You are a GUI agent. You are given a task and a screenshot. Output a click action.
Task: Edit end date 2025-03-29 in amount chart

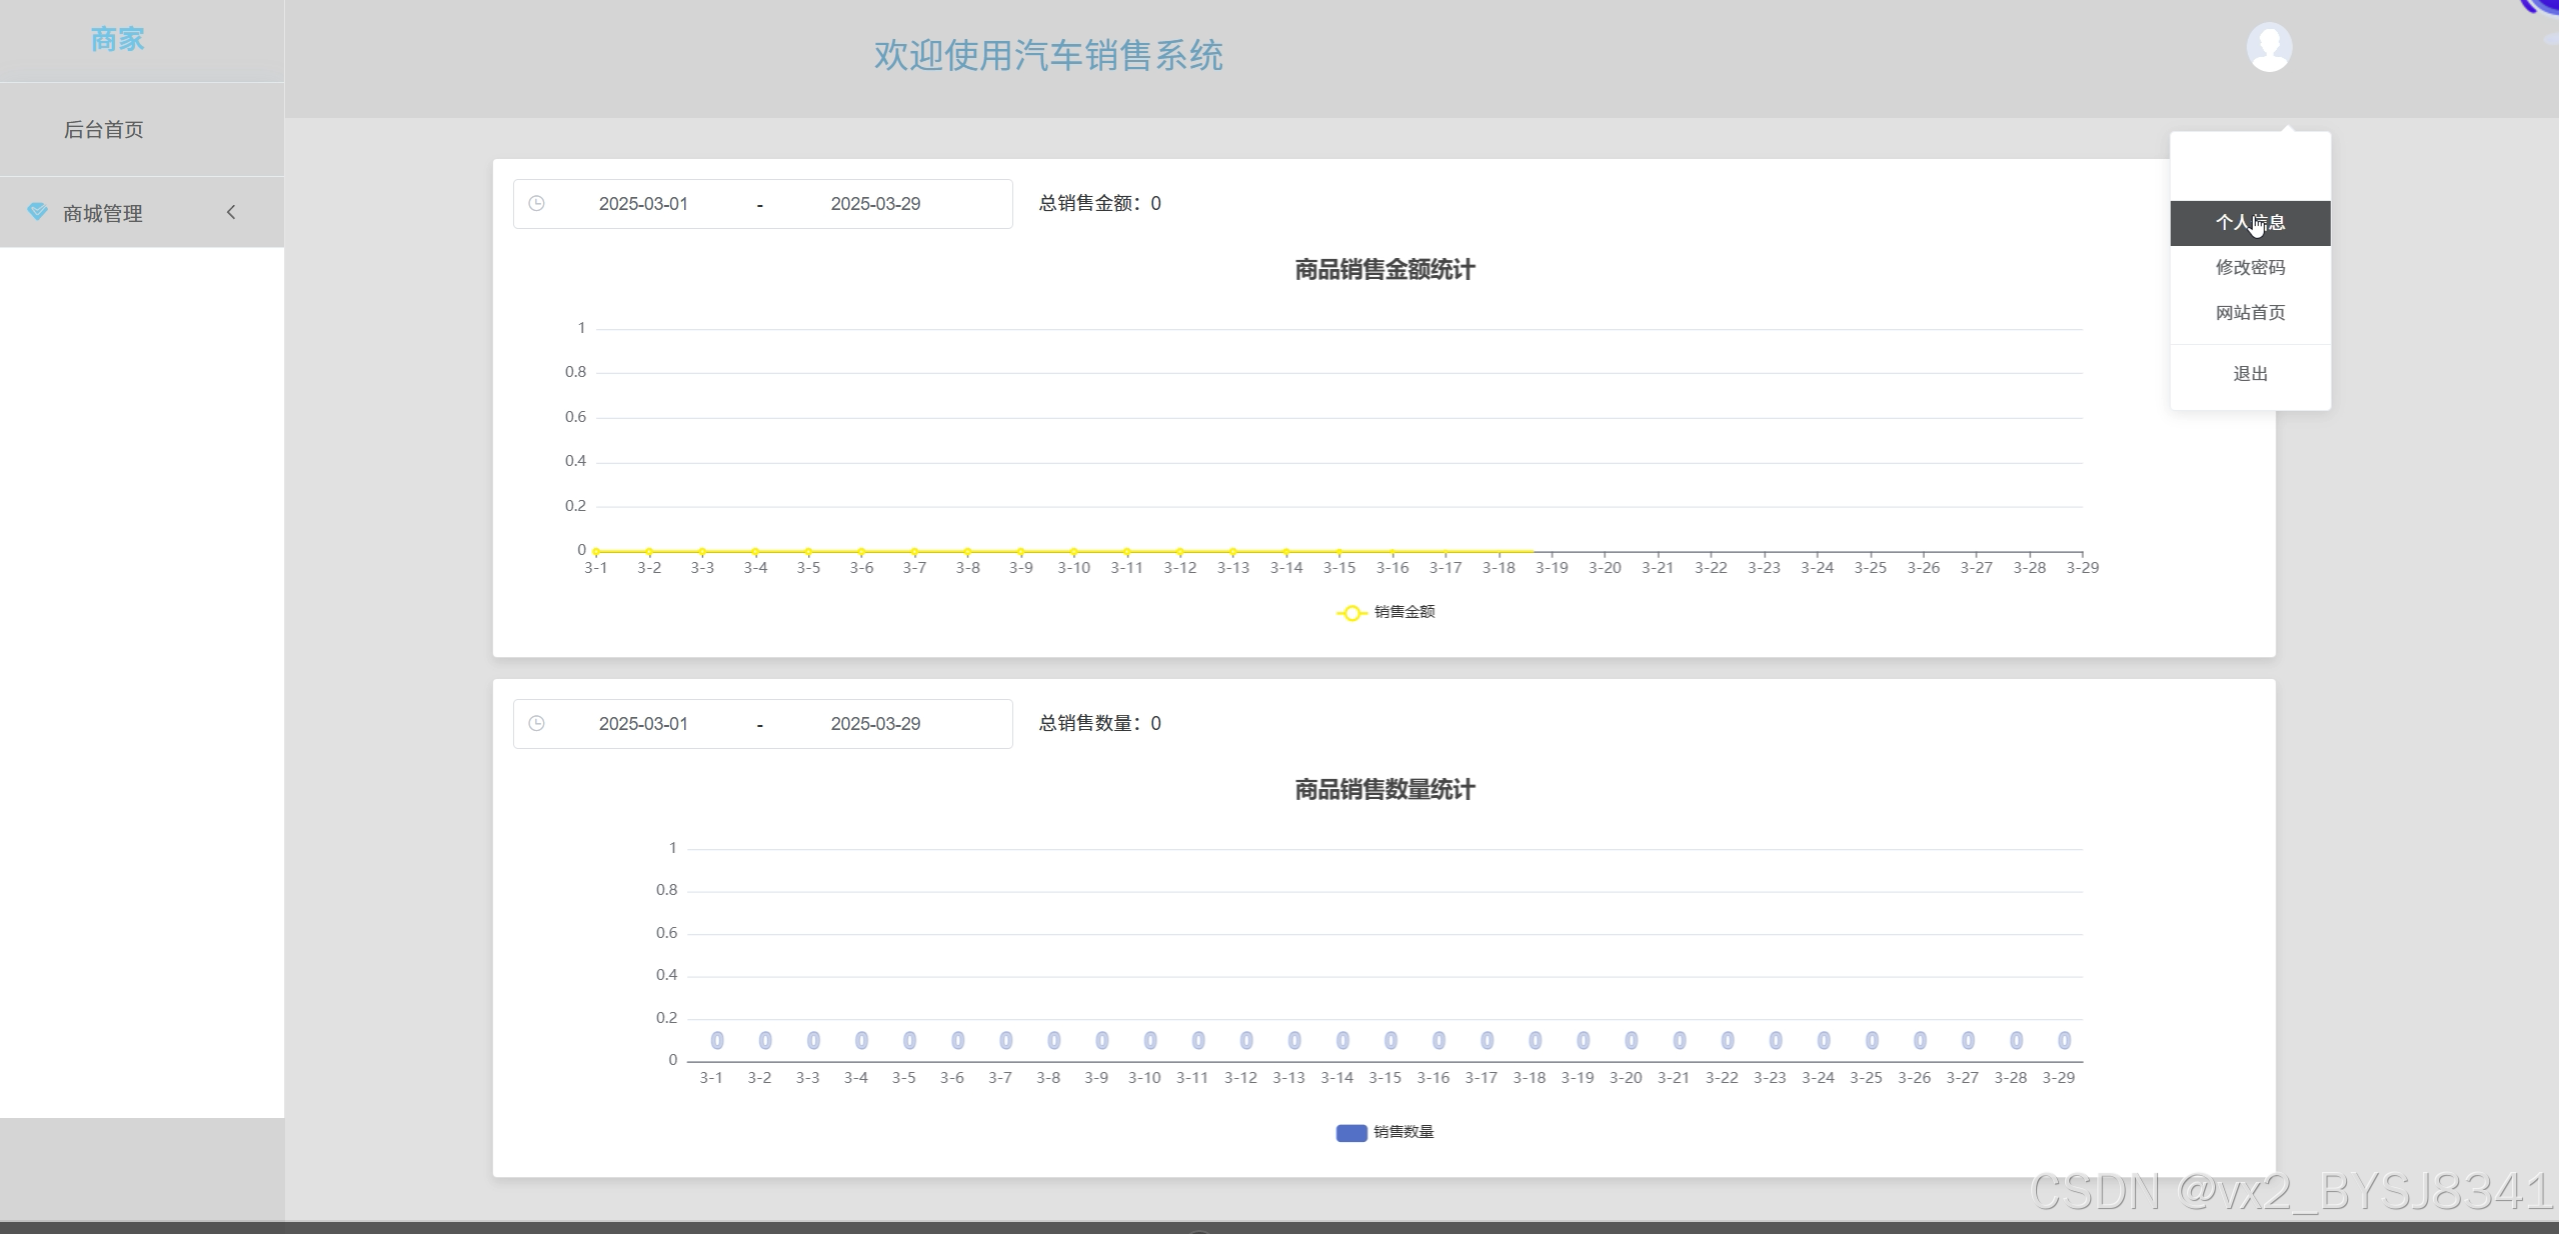[875, 204]
